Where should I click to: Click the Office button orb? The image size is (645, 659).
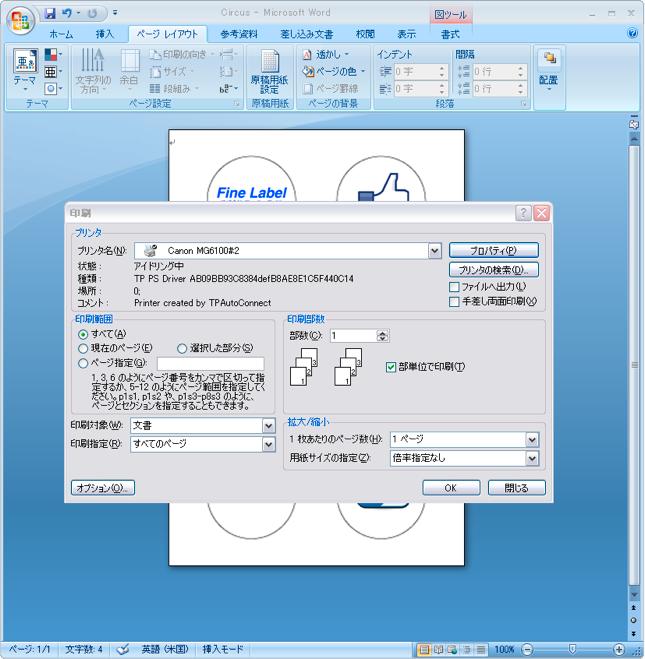pyautogui.click(x=20, y=20)
